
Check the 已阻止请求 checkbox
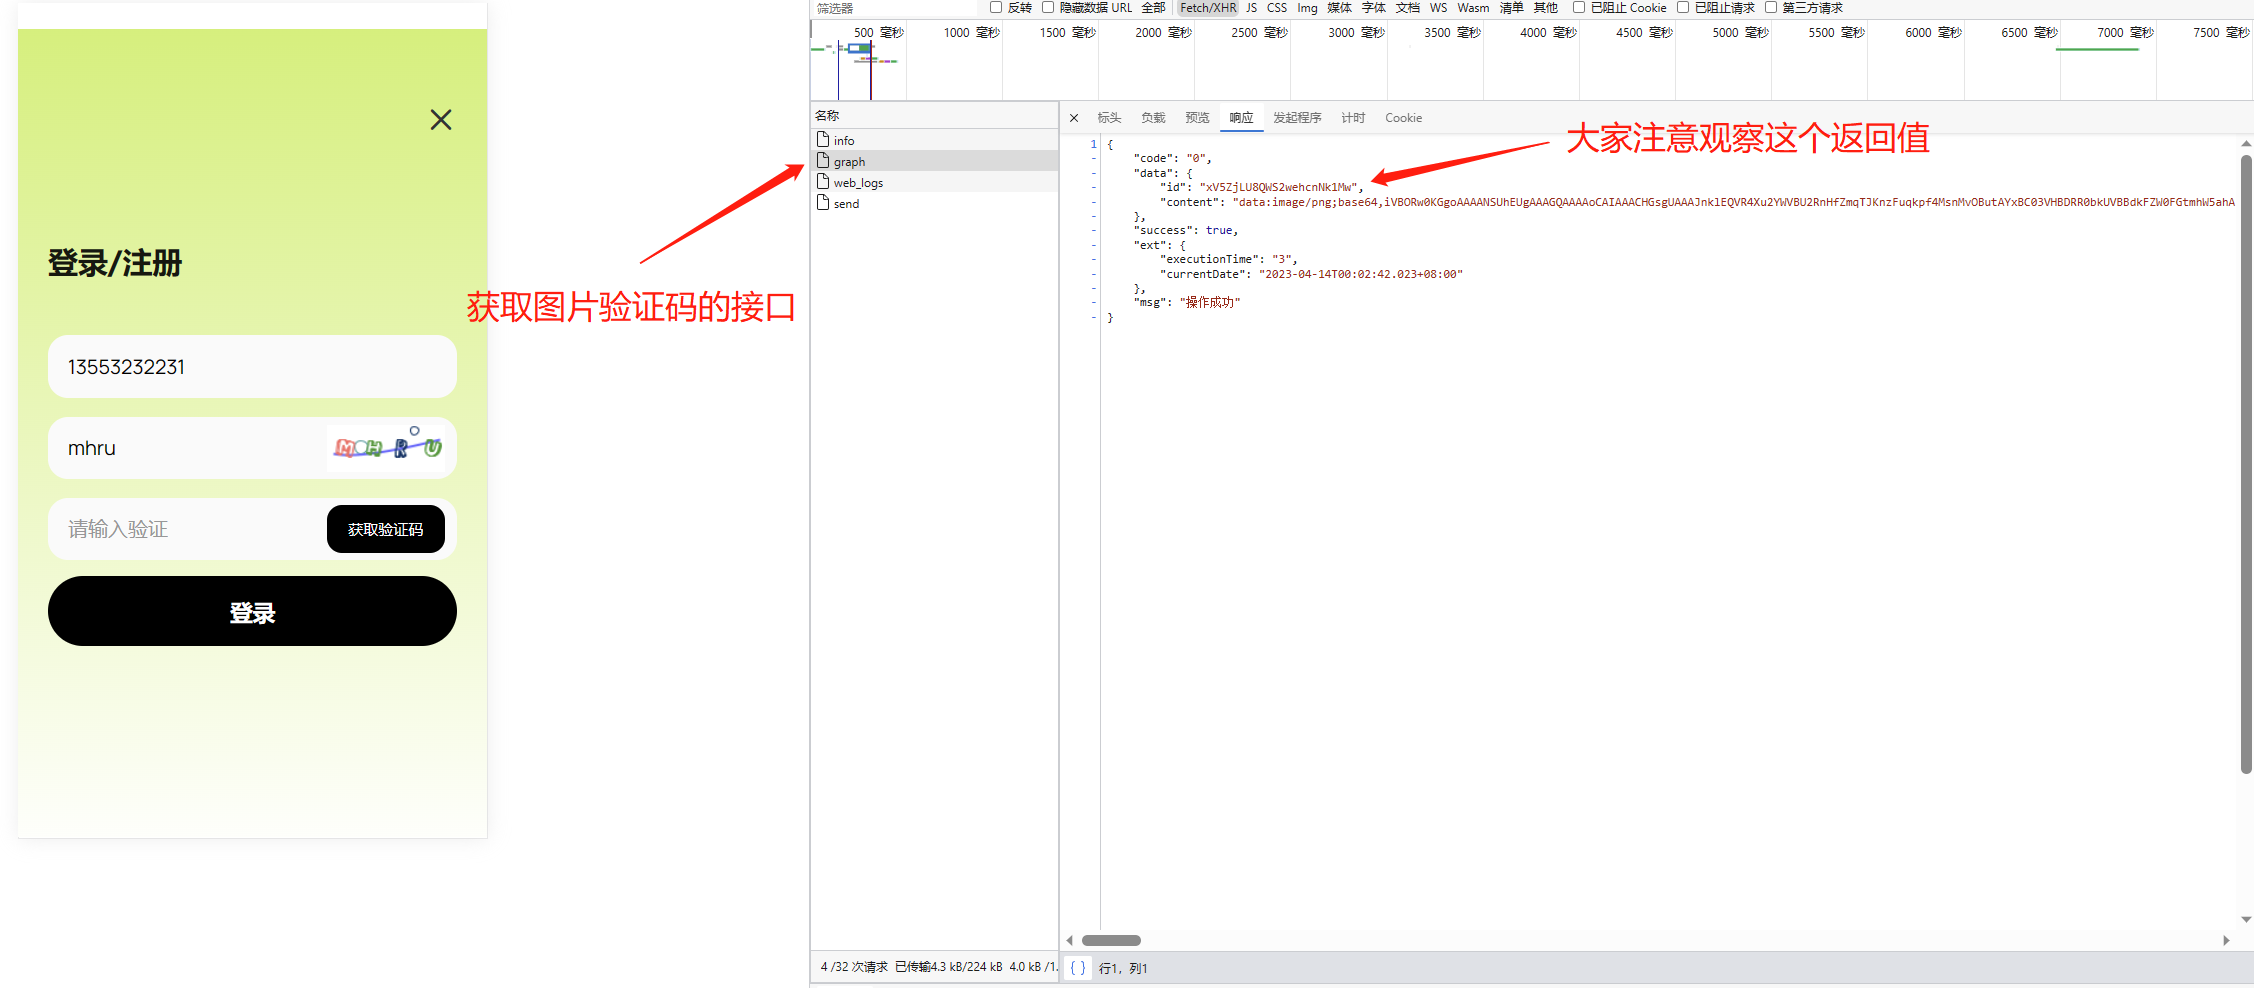tap(1683, 7)
